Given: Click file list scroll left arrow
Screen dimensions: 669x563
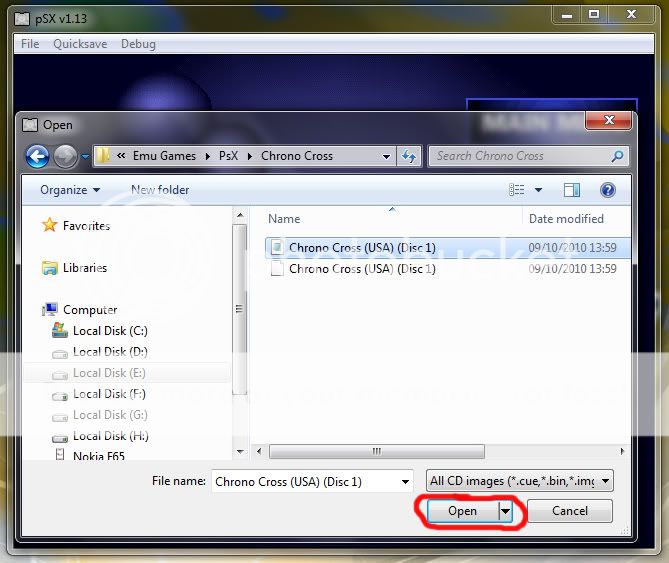Looking at the screenshot, I should [259, 451].
